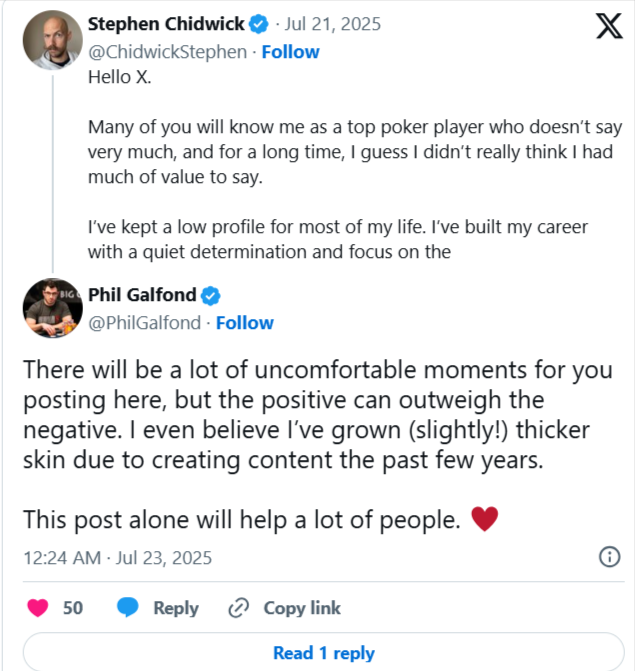Click the reply speech bubble icon

pos(128,608)
